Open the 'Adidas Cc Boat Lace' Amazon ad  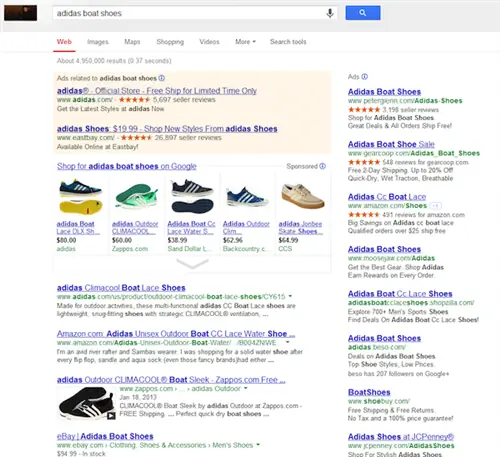coord(387,197)
